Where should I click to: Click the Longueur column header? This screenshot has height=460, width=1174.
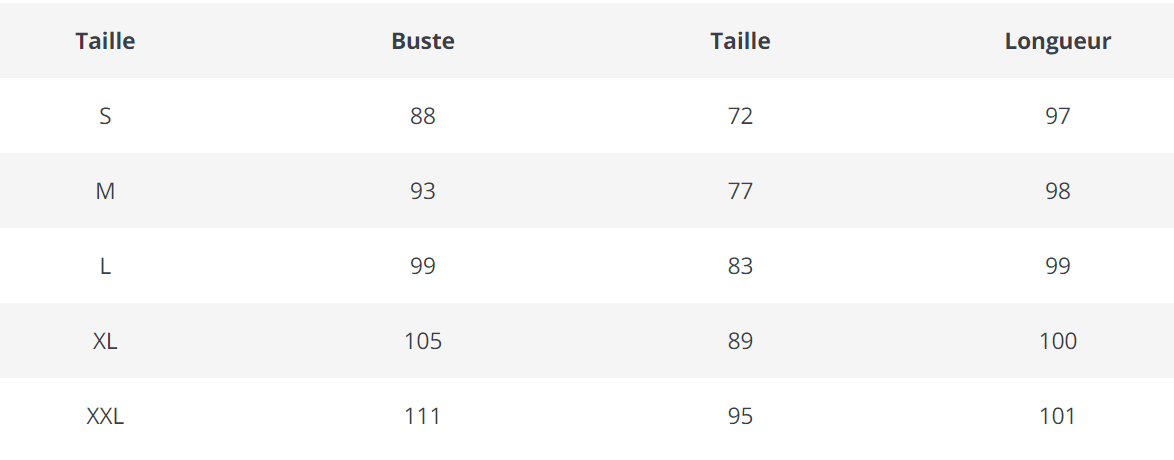pos(1057,41)
